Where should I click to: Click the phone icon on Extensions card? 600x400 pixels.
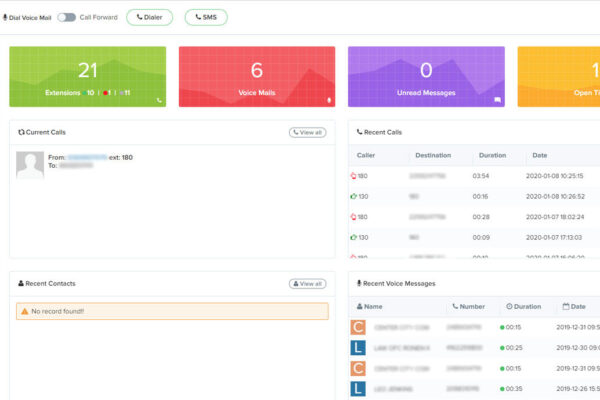pos(158,100)
